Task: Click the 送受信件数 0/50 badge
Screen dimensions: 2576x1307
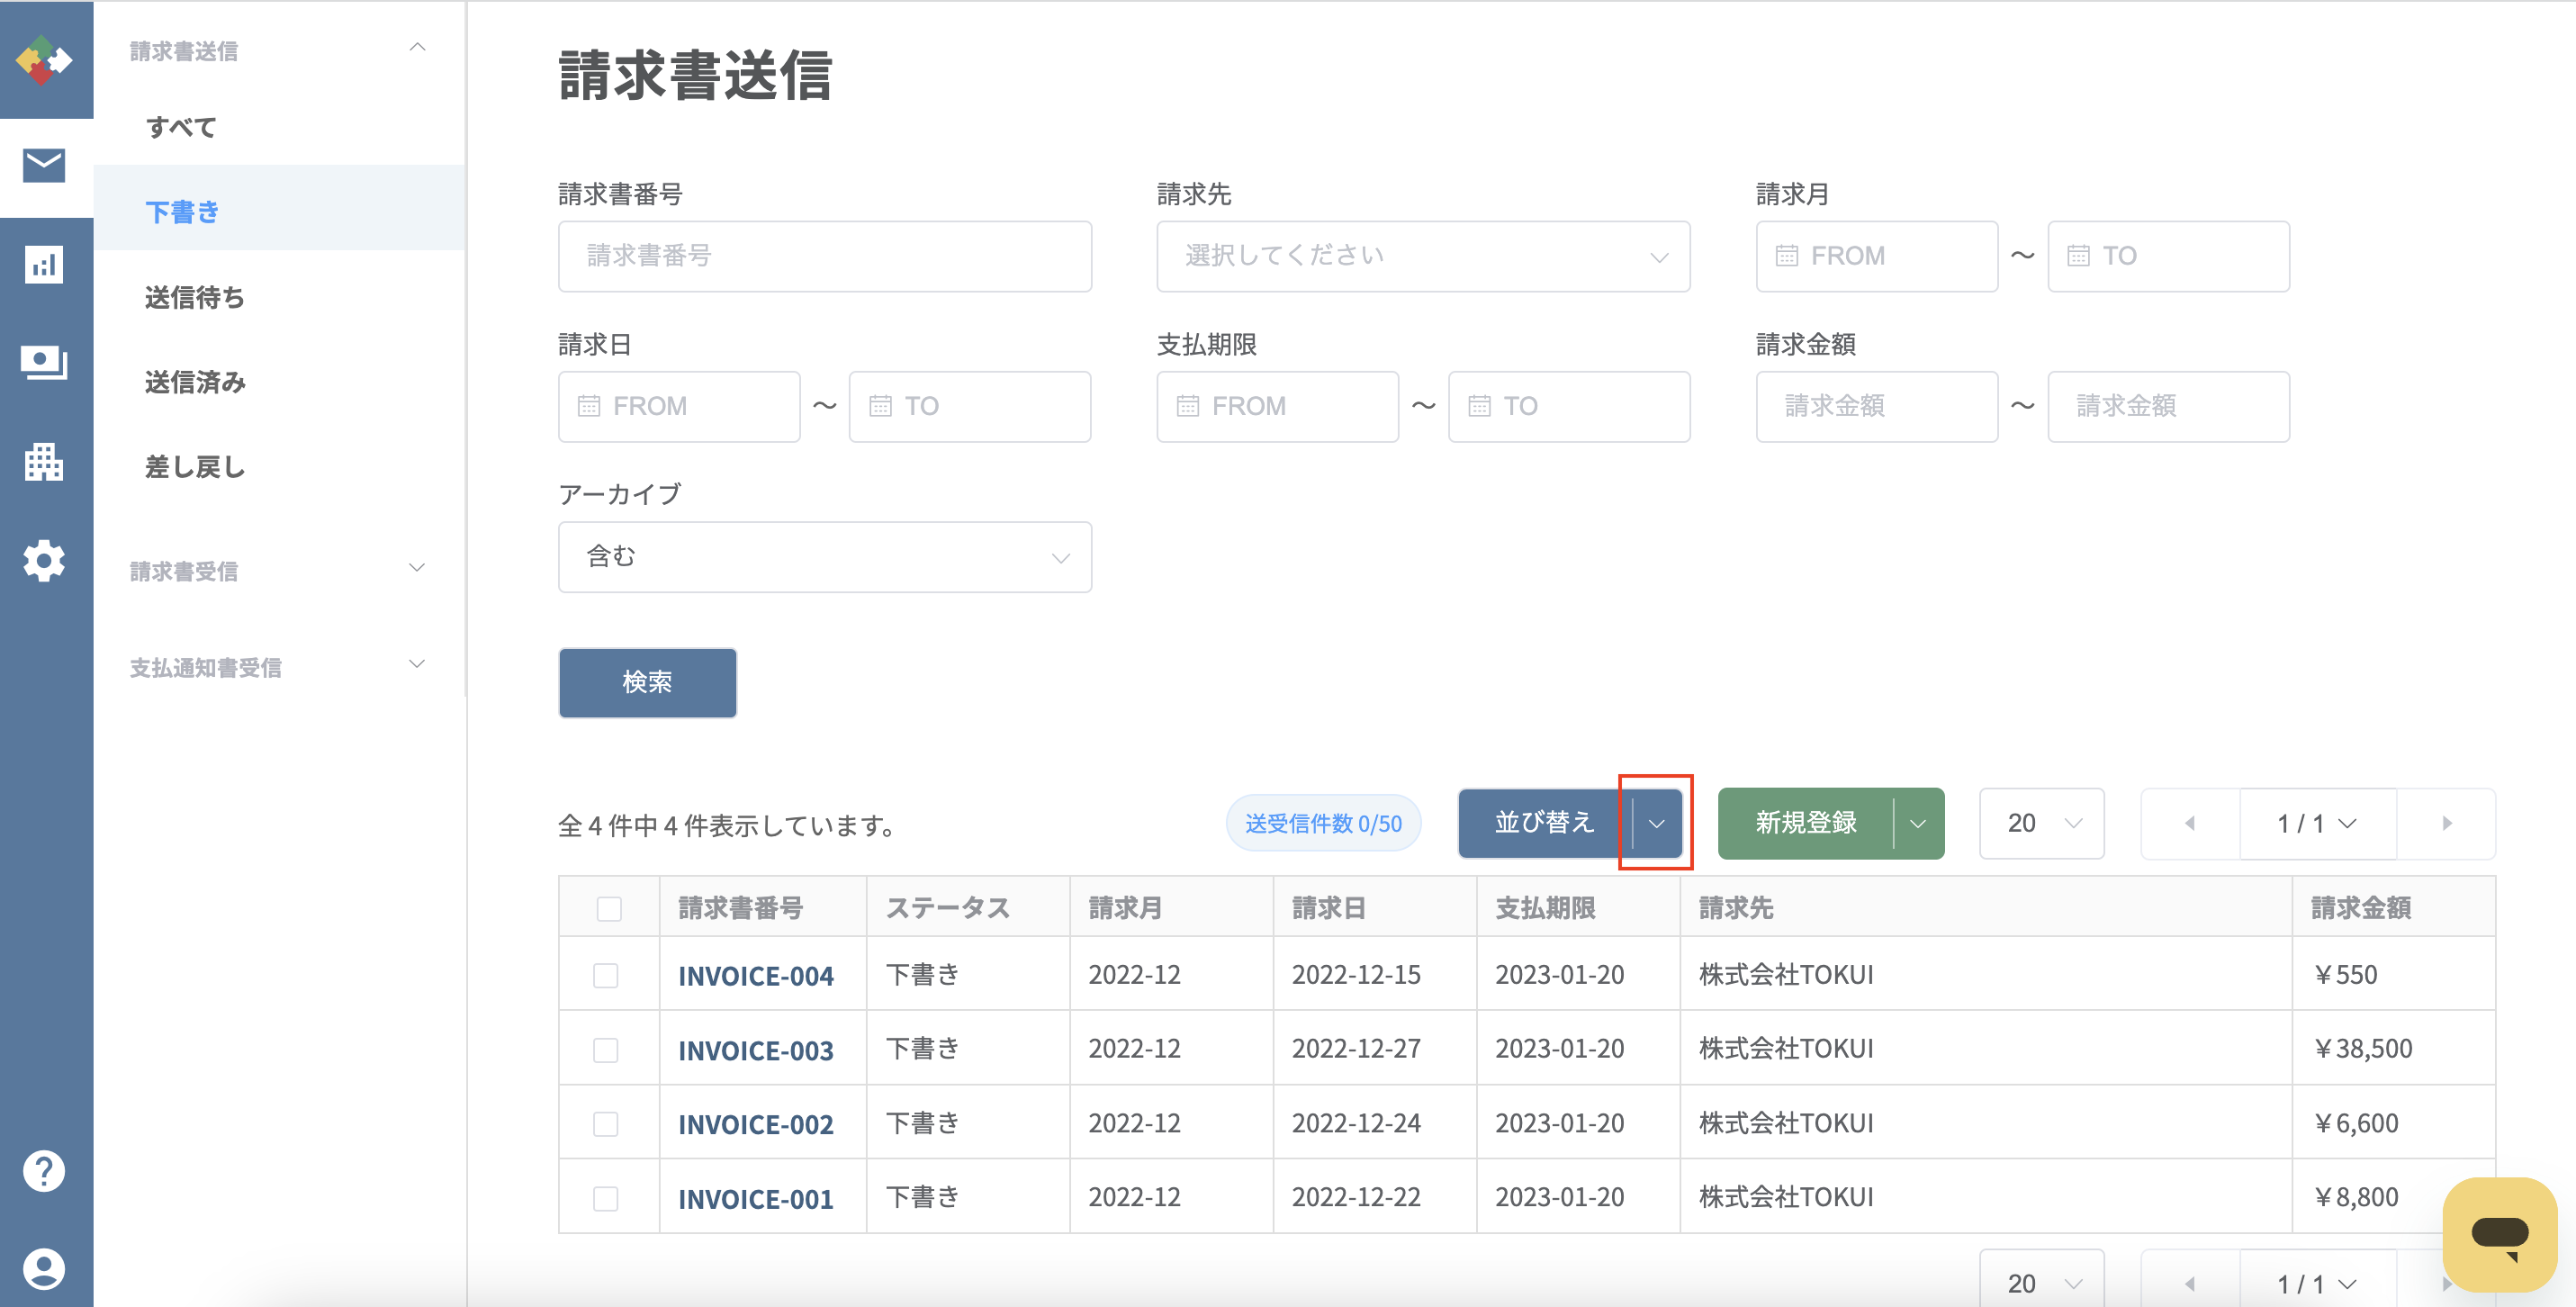Action: [1323, 823]
